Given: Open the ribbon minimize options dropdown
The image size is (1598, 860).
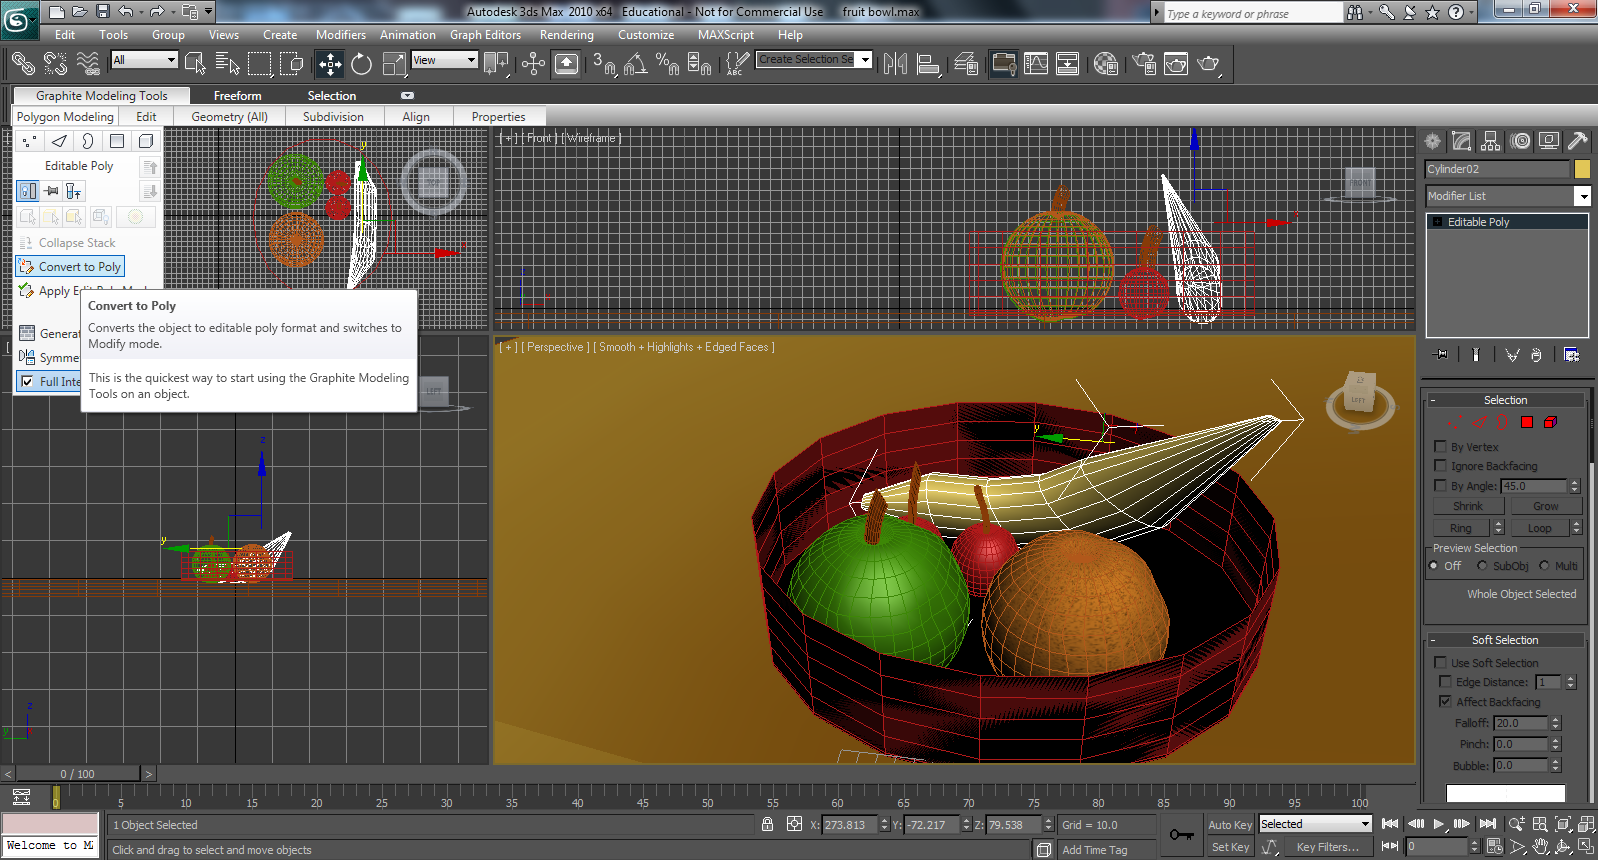Looking at the screenshot, I should point(408,96).
